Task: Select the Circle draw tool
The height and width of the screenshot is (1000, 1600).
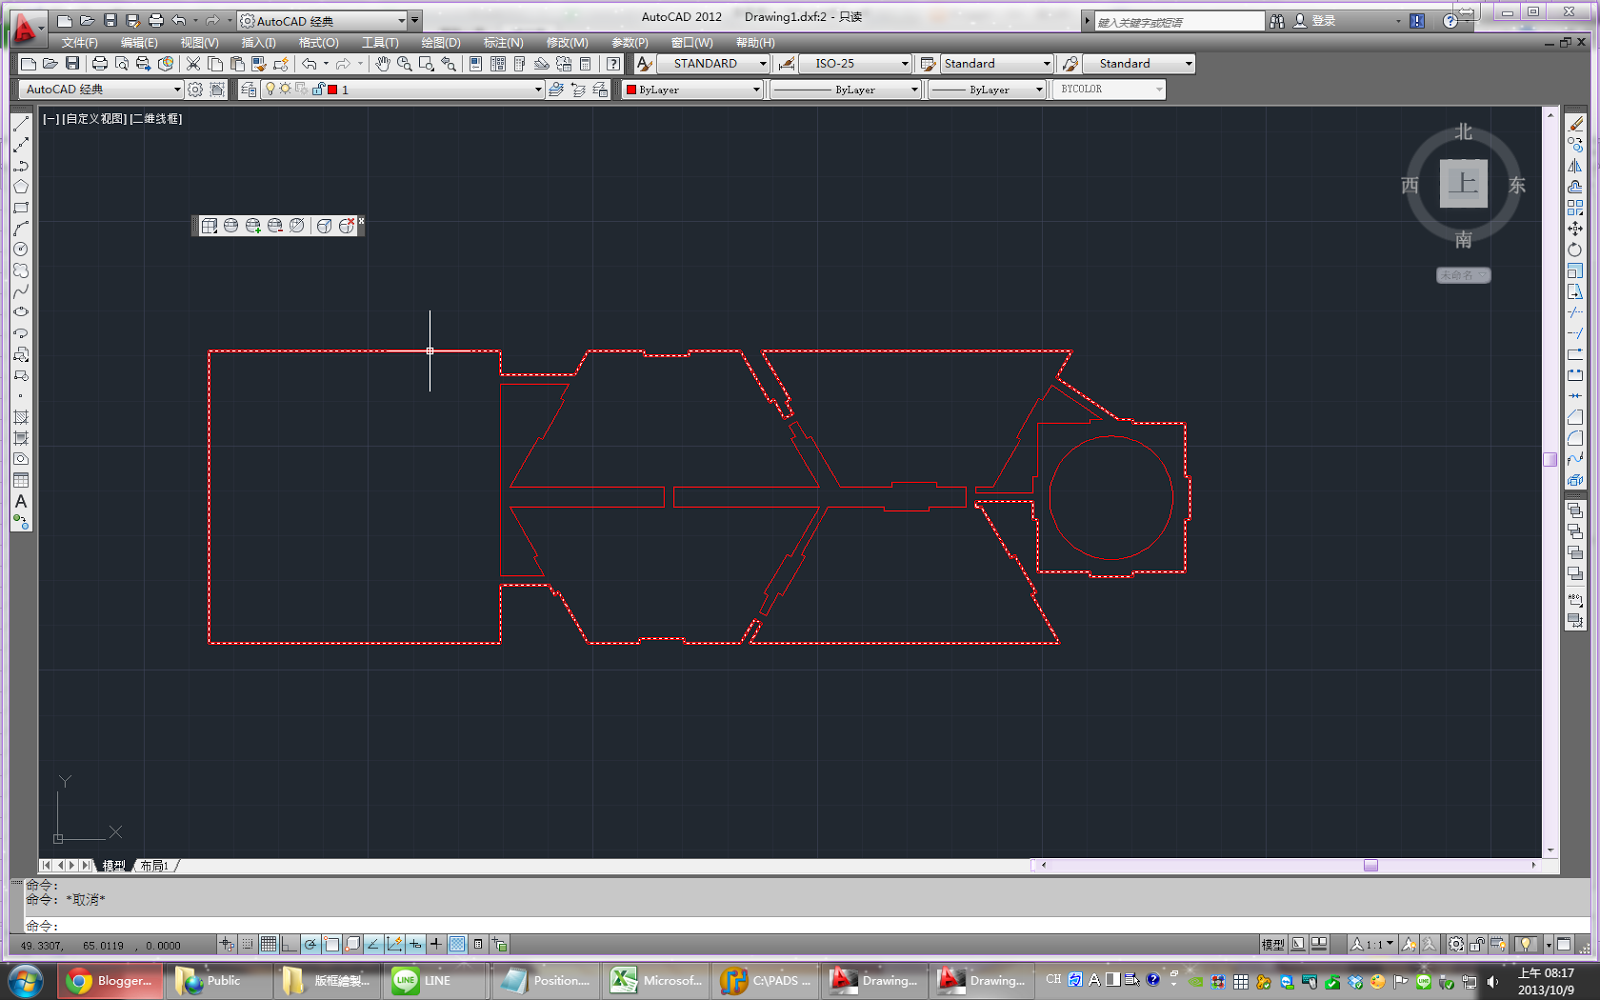Action: click(21, 249)
